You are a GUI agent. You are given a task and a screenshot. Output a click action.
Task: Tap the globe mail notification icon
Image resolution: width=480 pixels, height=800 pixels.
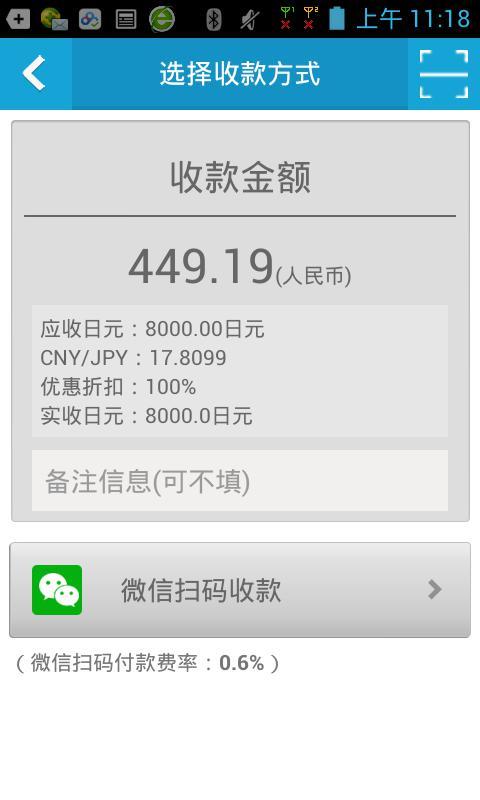[x=54, y=19]
